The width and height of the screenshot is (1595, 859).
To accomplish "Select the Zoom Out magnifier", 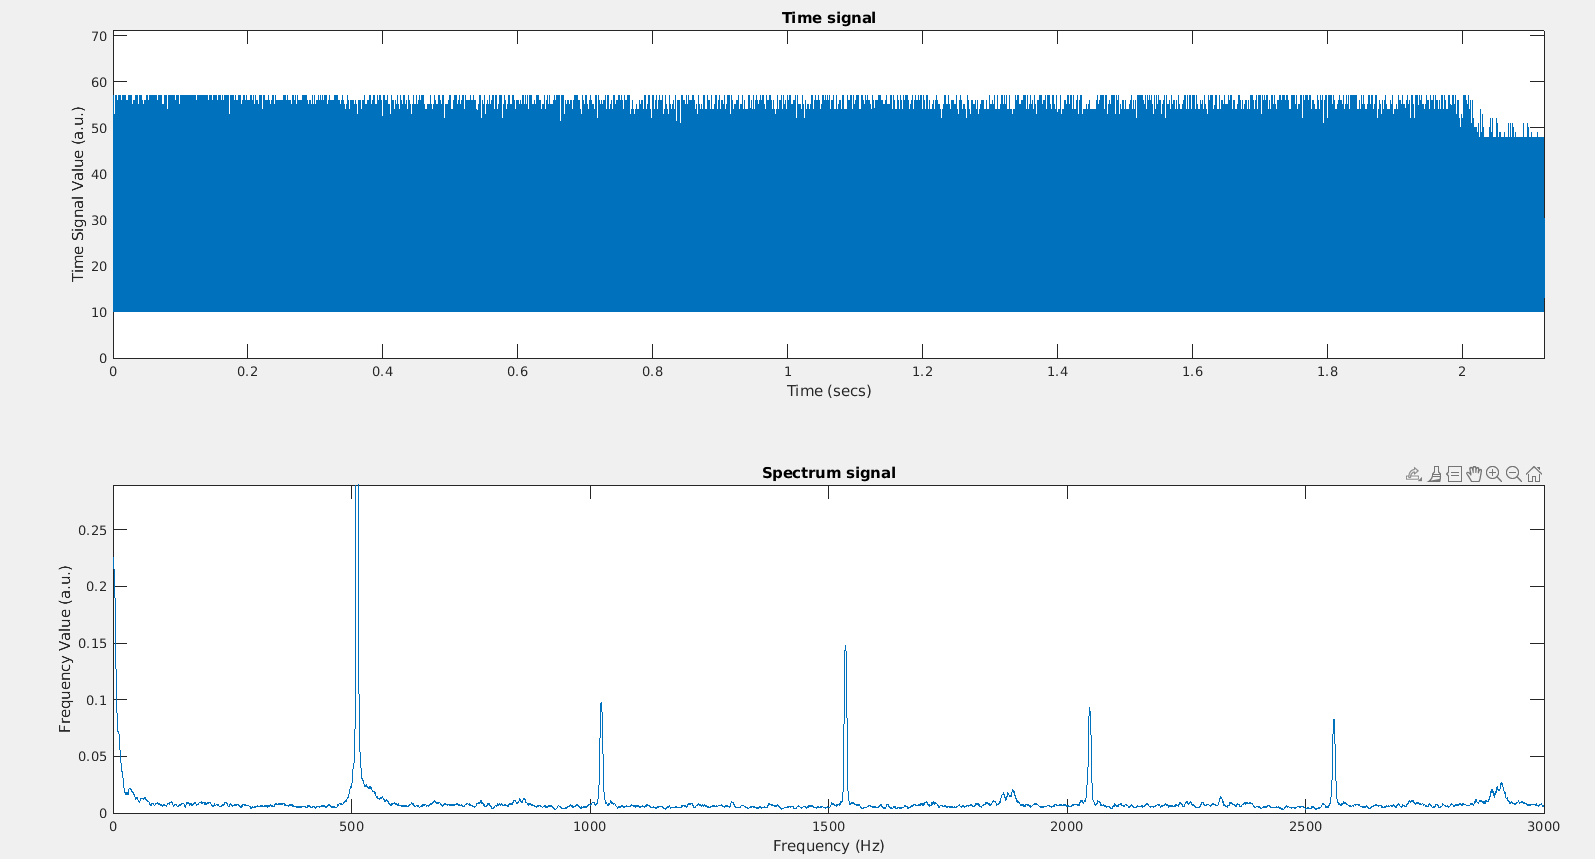I will 1514,474.
